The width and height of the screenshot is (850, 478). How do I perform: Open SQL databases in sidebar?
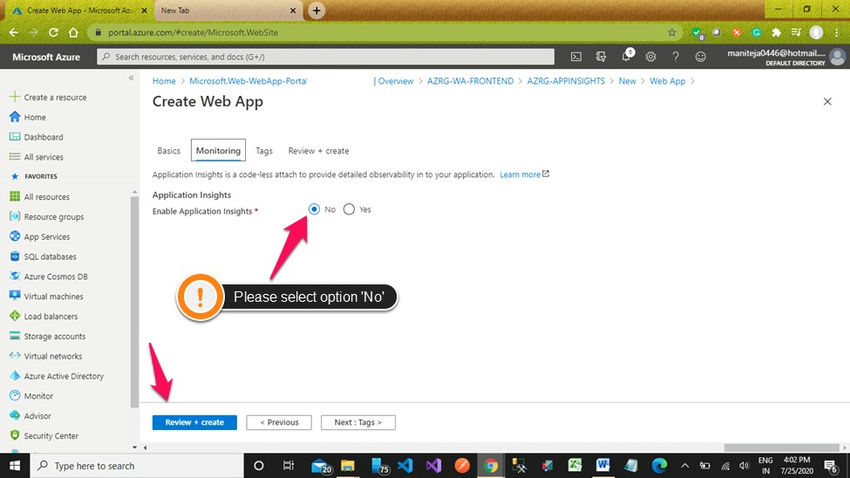pos(50,256)
